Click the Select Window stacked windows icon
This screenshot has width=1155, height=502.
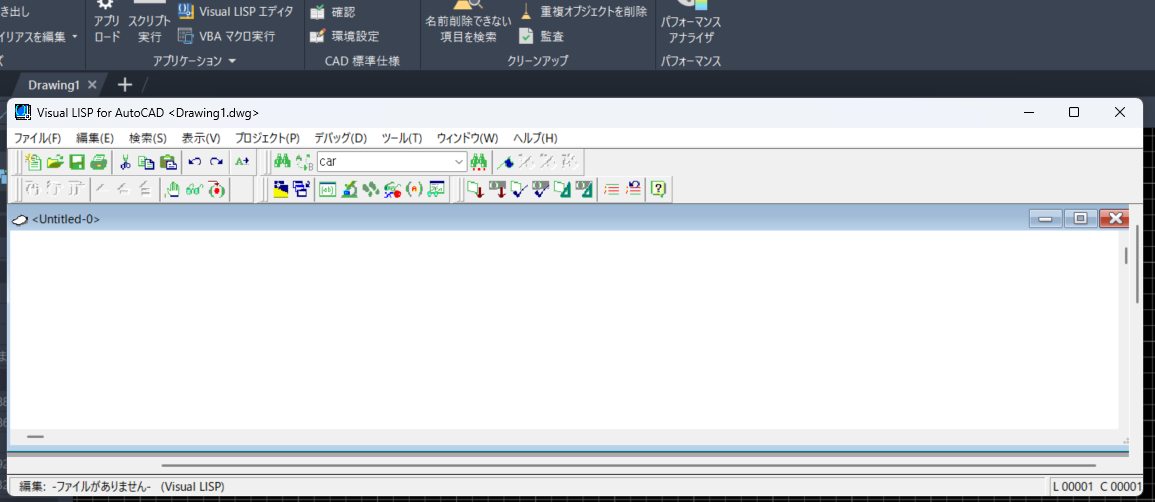click(x=301, y=189)
